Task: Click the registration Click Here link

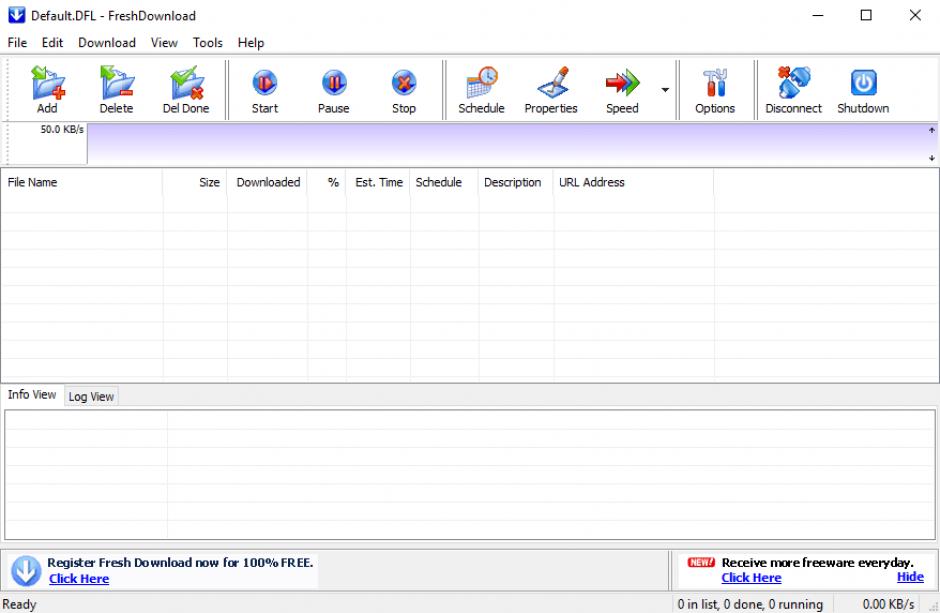Action: (x=79, y=579)
